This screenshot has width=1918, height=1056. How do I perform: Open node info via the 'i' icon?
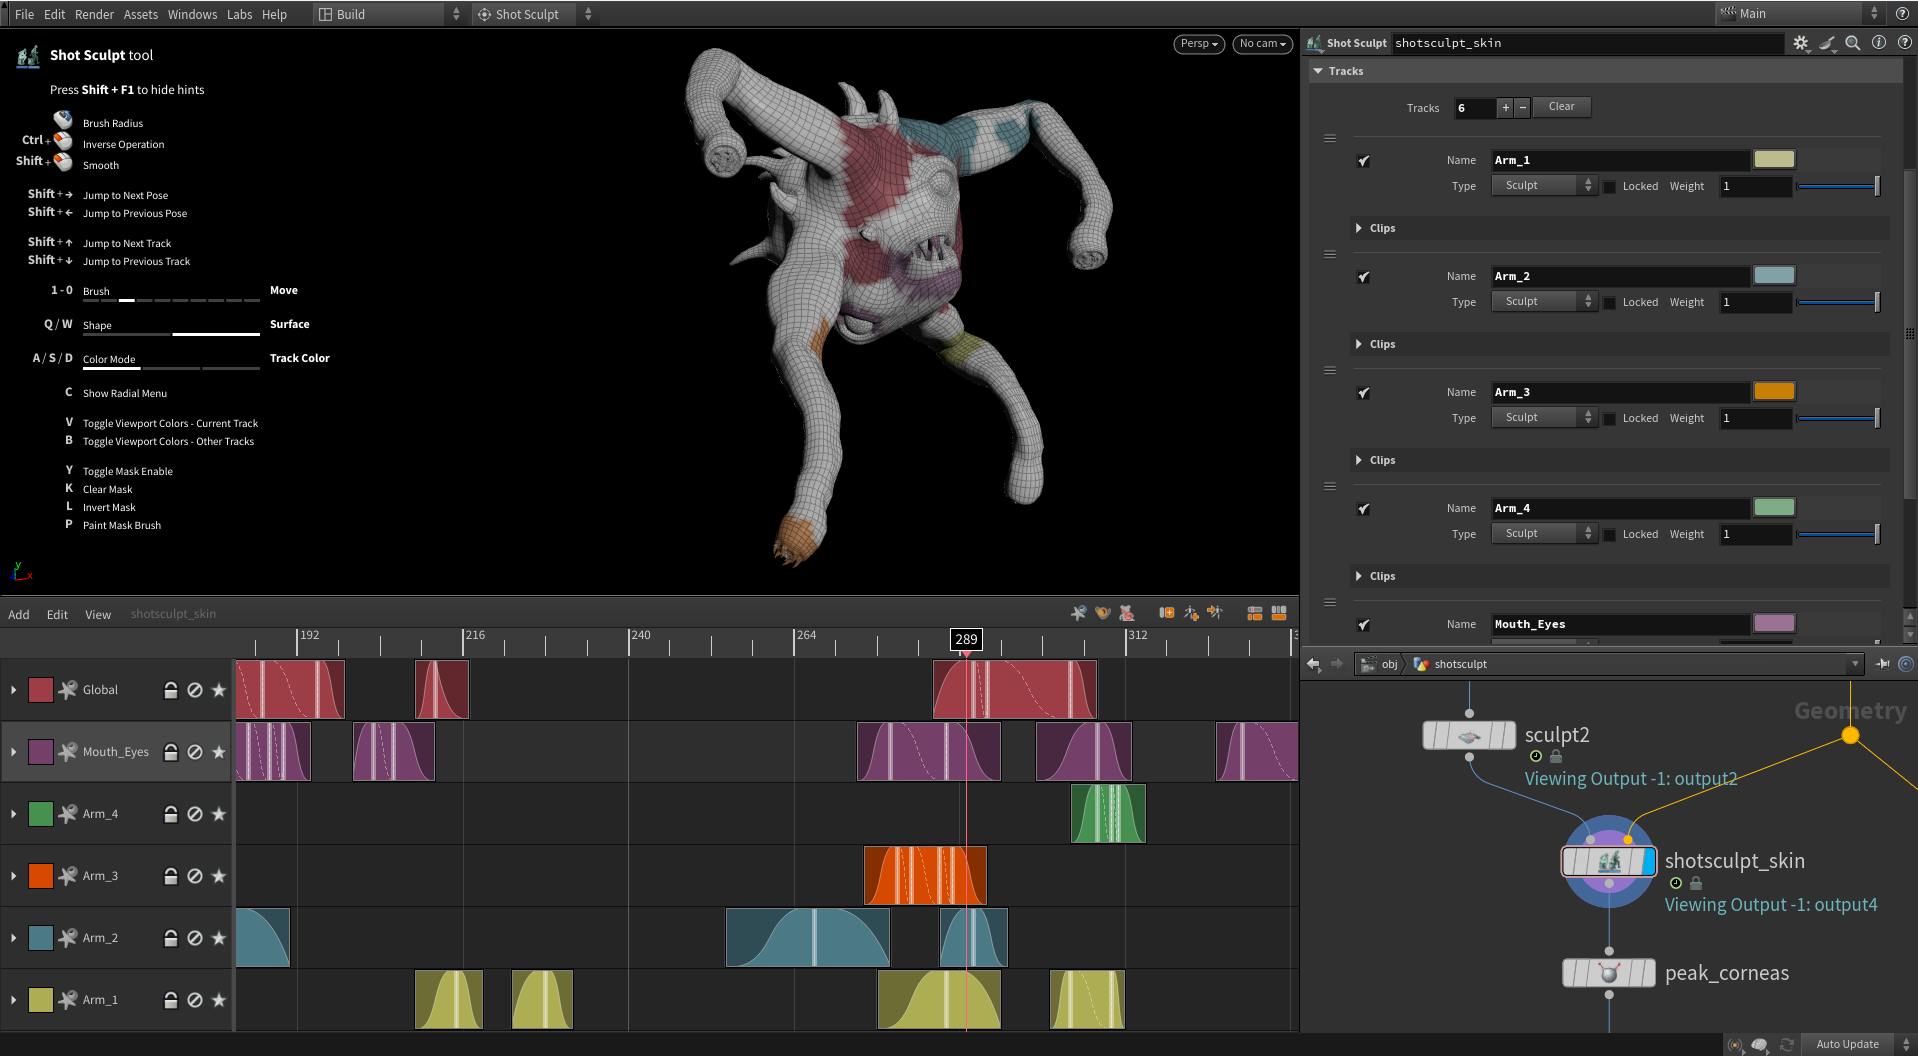[1878, 43]
